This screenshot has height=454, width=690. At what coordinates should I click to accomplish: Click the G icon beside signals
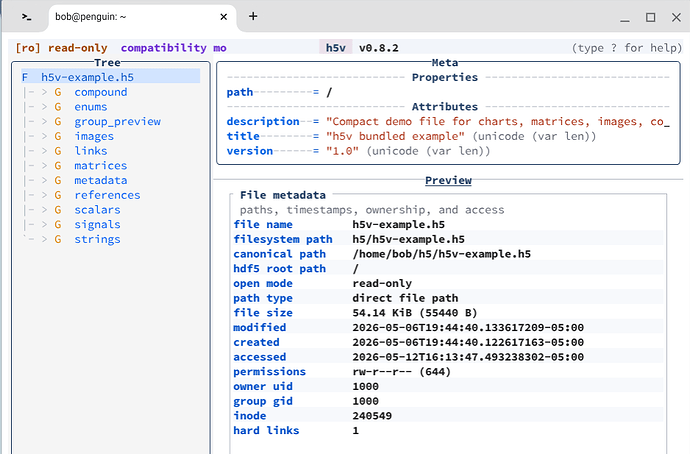(x=58, y=224)
